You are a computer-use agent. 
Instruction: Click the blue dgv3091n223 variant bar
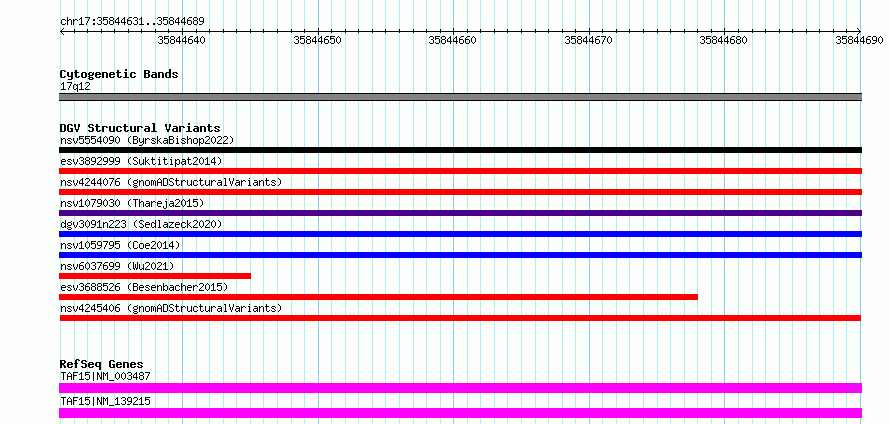460,234
